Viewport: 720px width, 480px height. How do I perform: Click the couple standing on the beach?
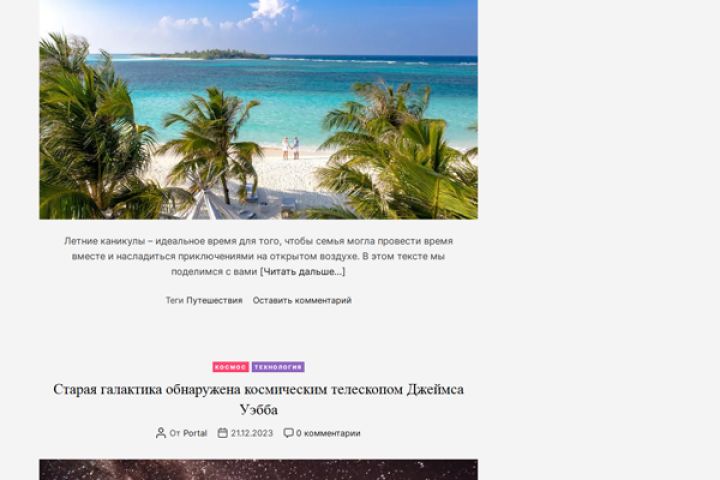click(291, 148)
